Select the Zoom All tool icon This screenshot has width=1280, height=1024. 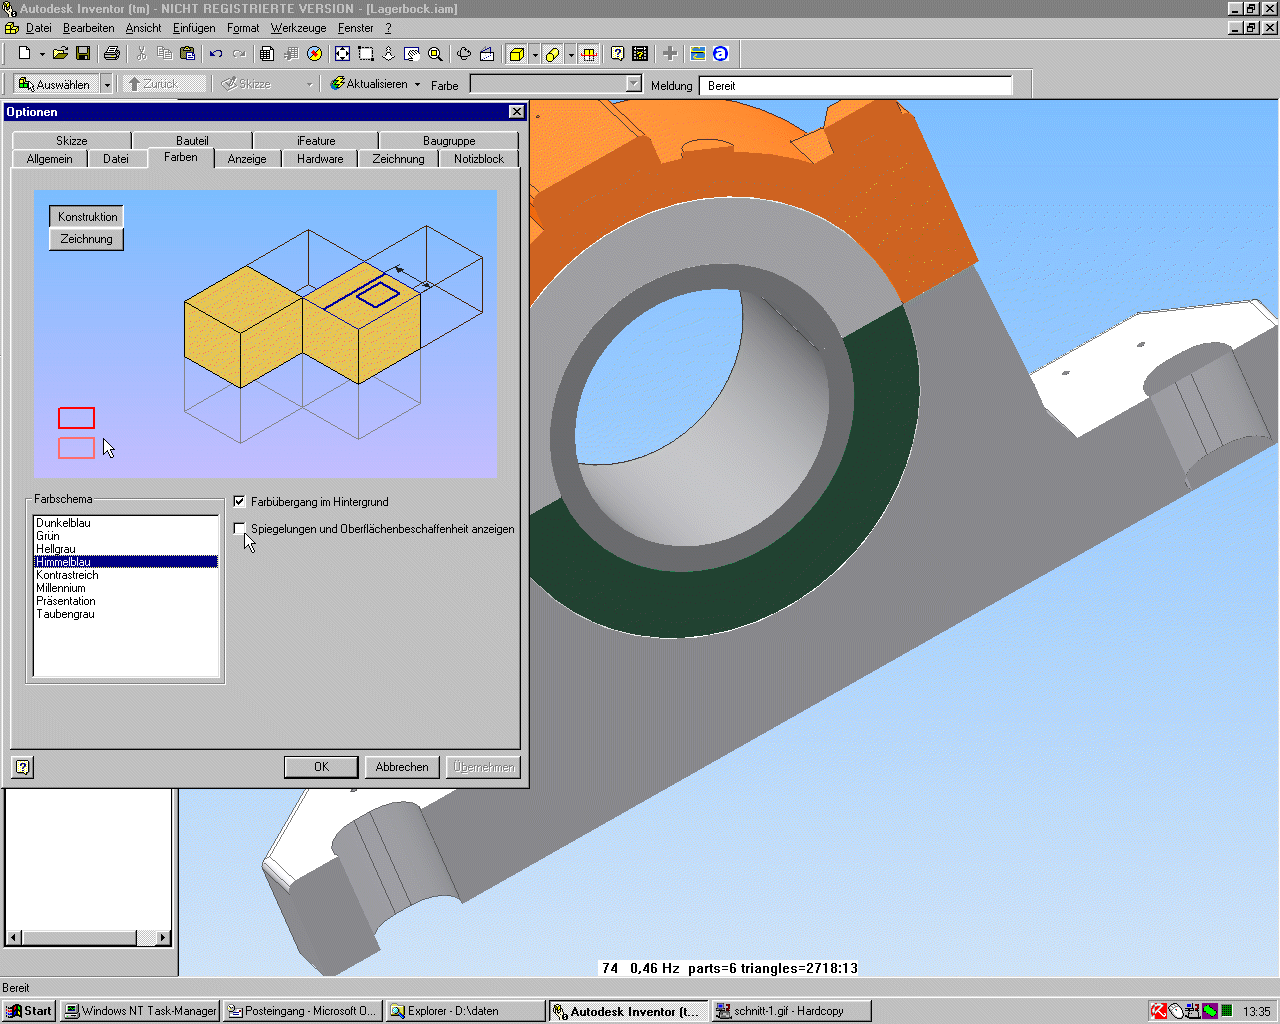click(x=342, y=54)
